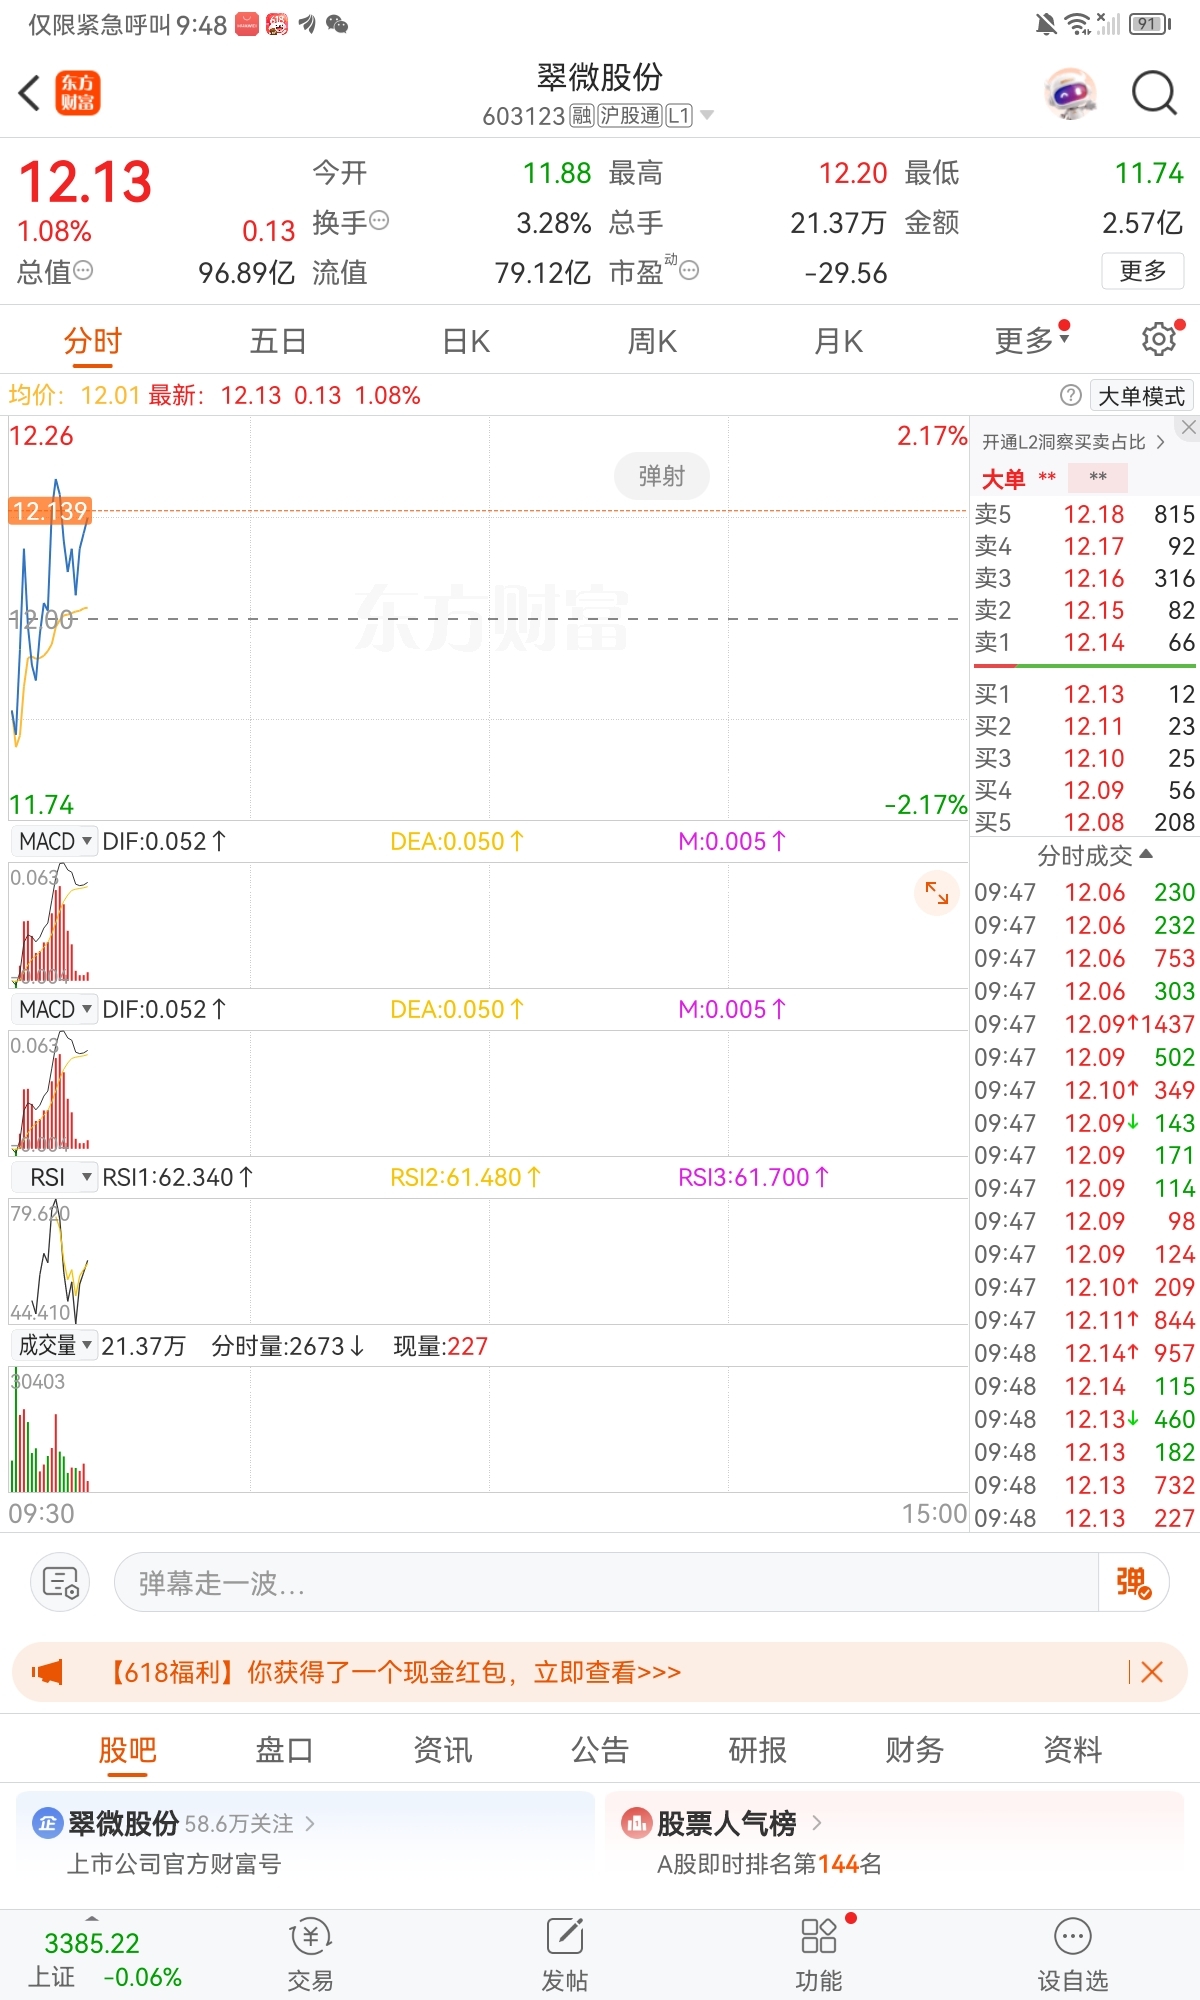Open chart settings gear icon
Image resolution: width=1200 pixels, height=2000 pixels.
click(1158, 340)
